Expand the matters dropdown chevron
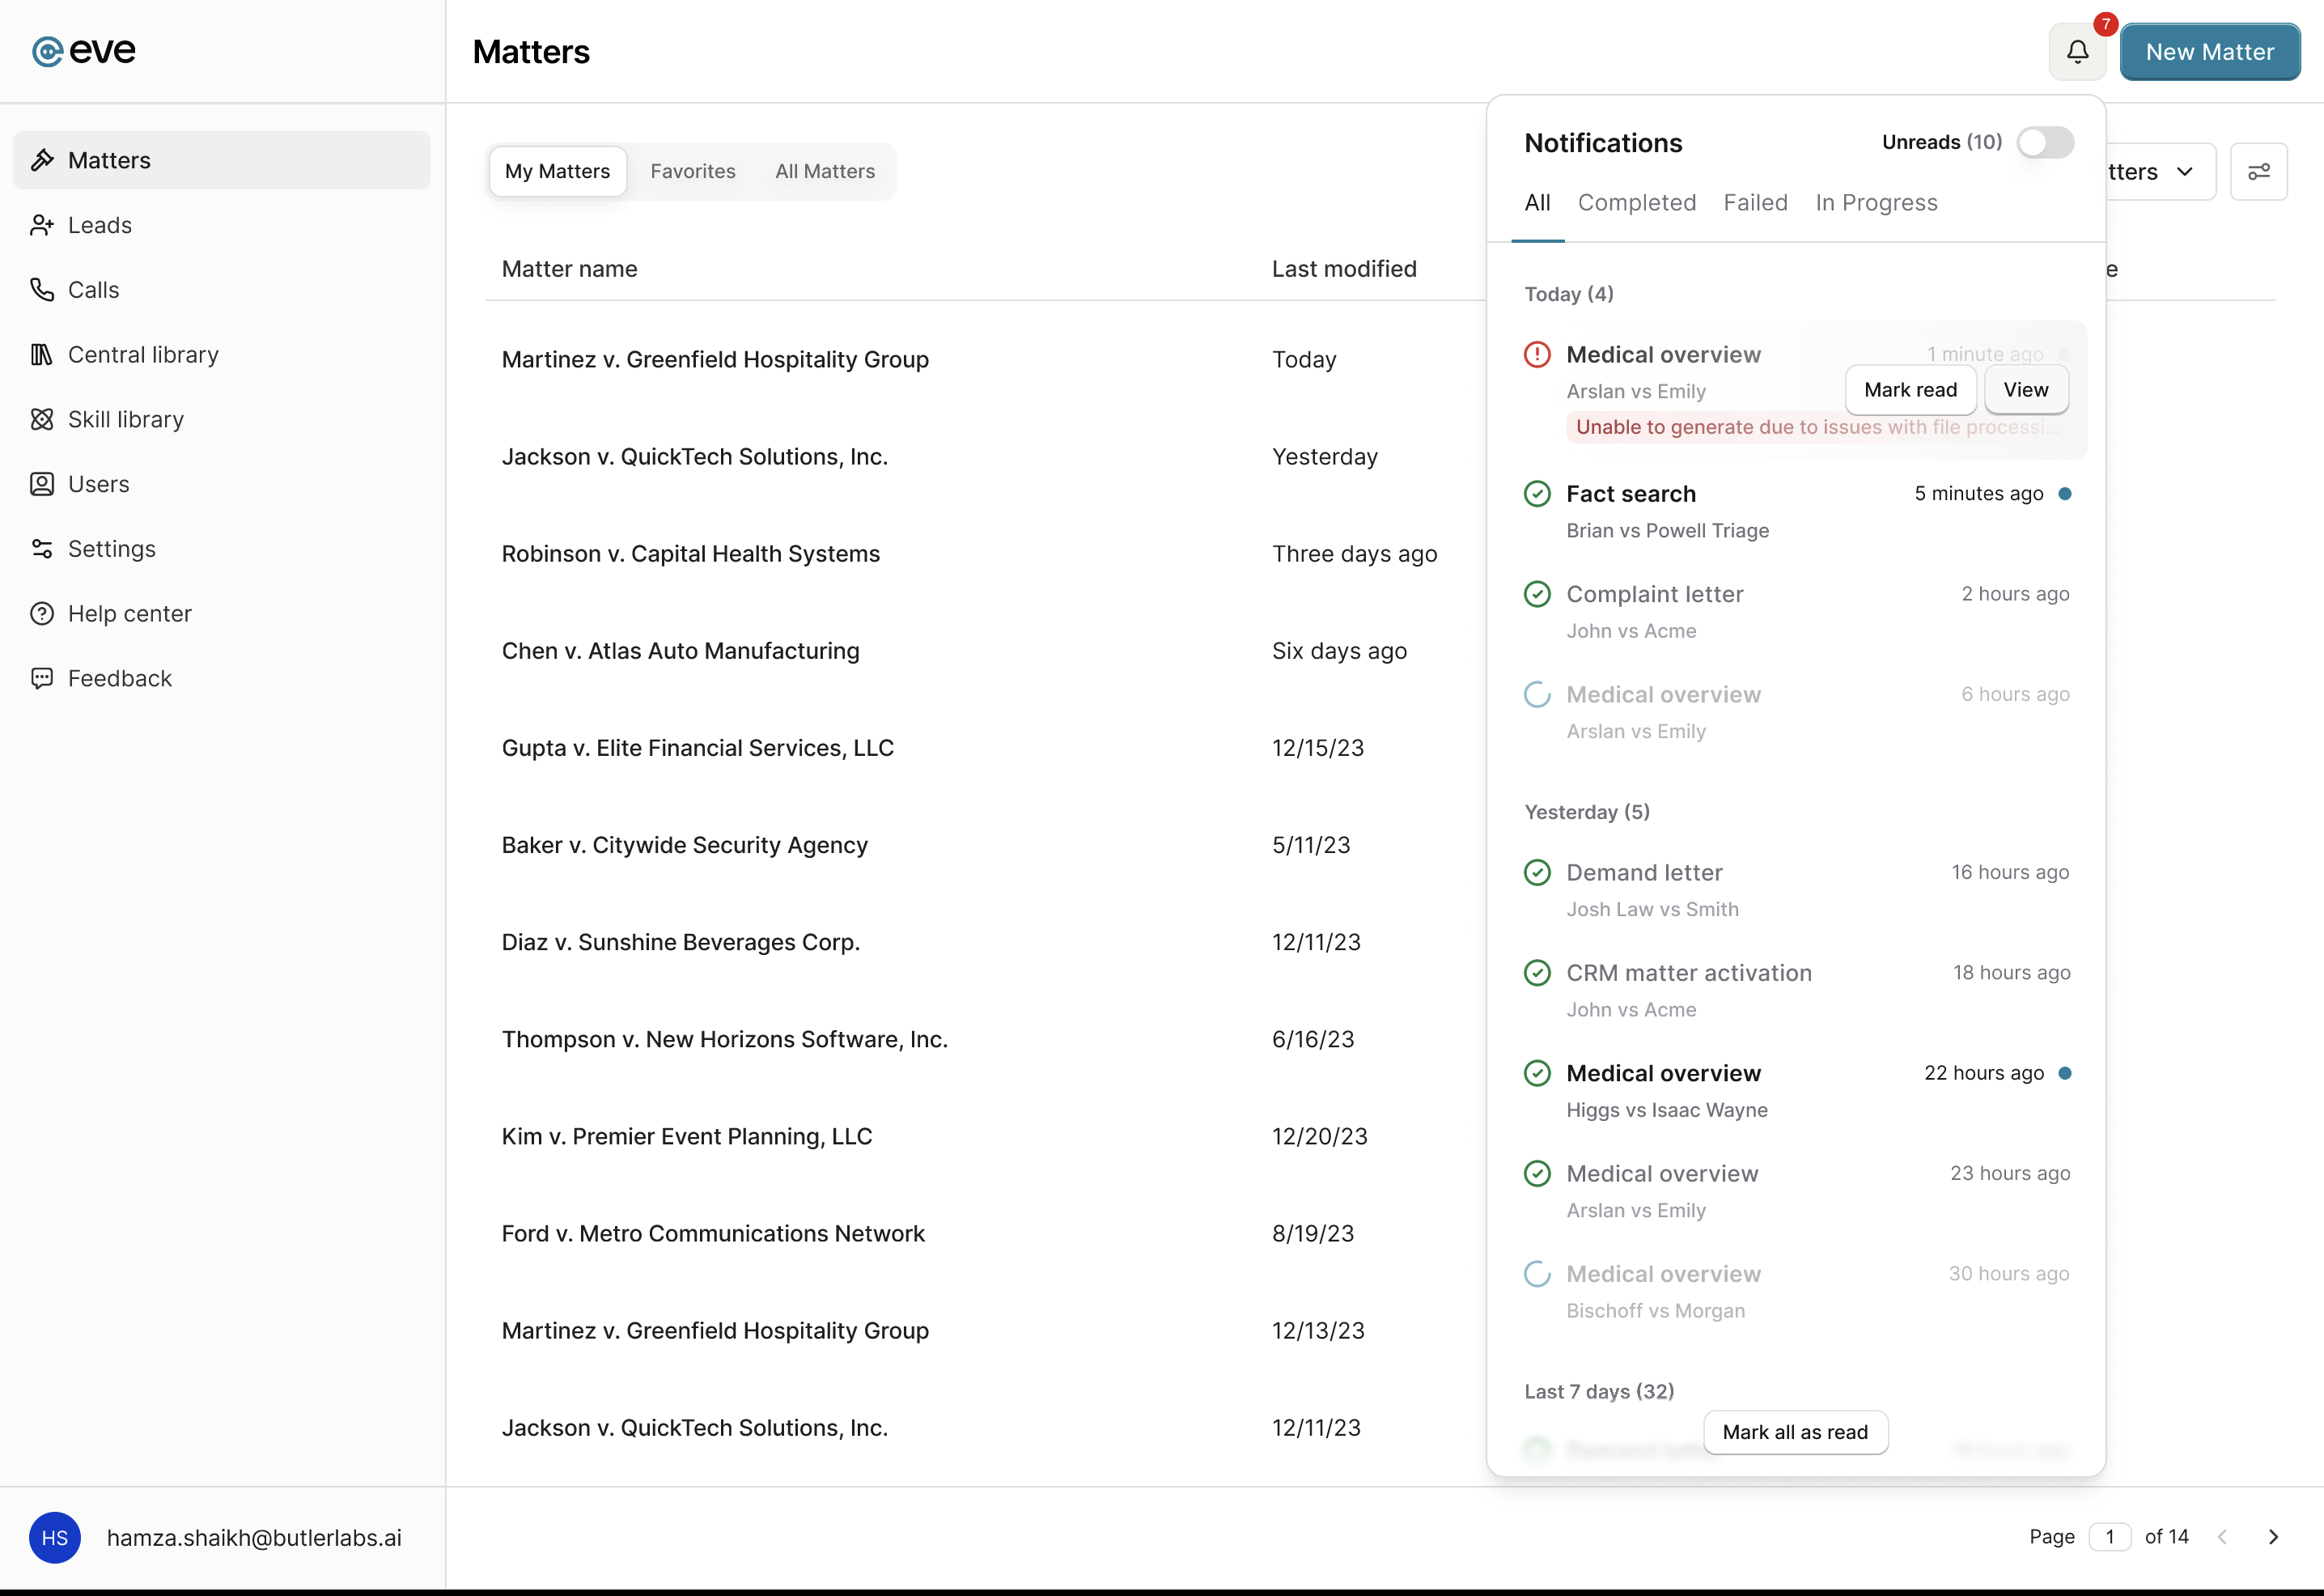 pyautogui.click(x=2185, y=172)
